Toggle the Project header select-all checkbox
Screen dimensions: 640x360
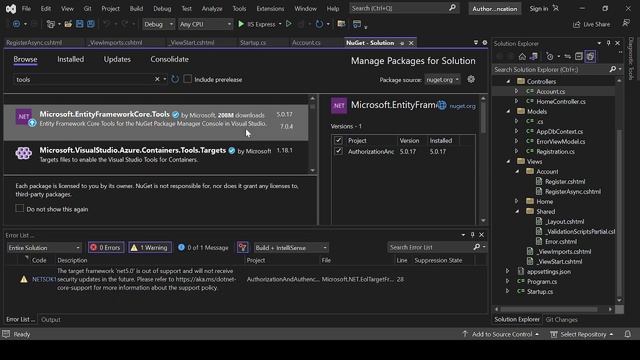(x=338, y=140)
